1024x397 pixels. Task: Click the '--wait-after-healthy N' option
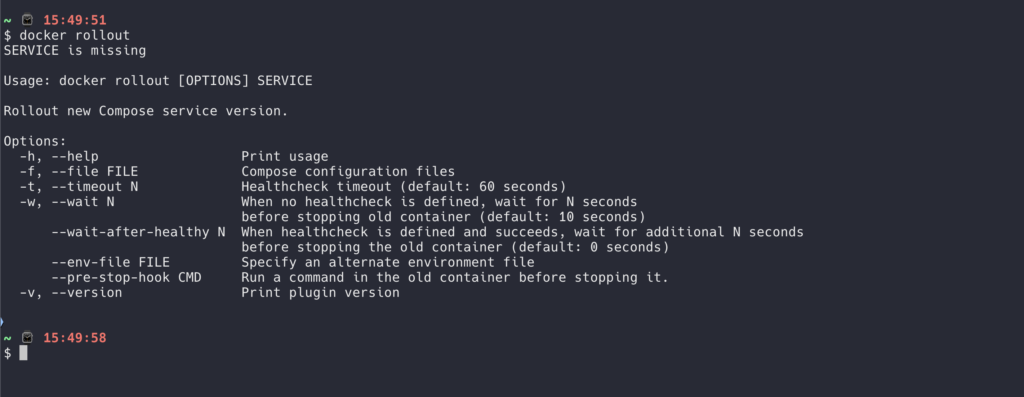(x=138, y=232)
